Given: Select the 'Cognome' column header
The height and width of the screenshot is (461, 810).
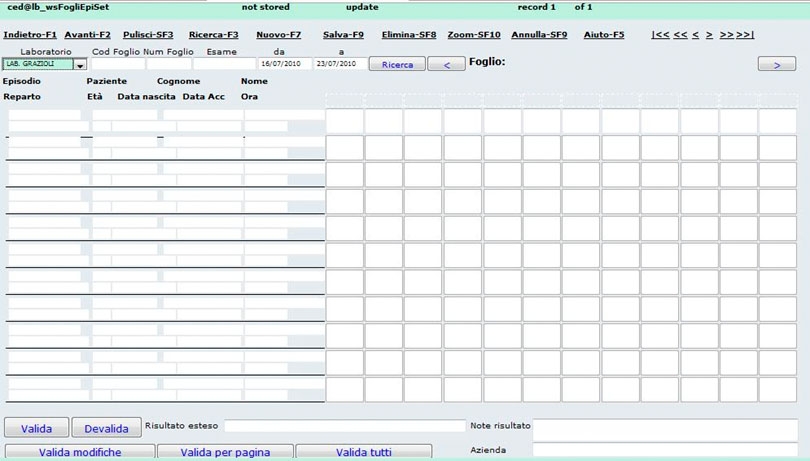Looking at the screenshot, I should 178,81.
